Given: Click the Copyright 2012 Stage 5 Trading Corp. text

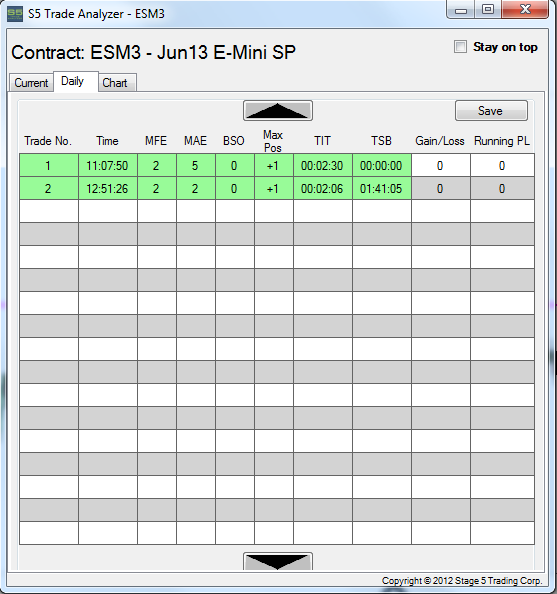Looking at the screenshot, I should click(x=462, y=581).
